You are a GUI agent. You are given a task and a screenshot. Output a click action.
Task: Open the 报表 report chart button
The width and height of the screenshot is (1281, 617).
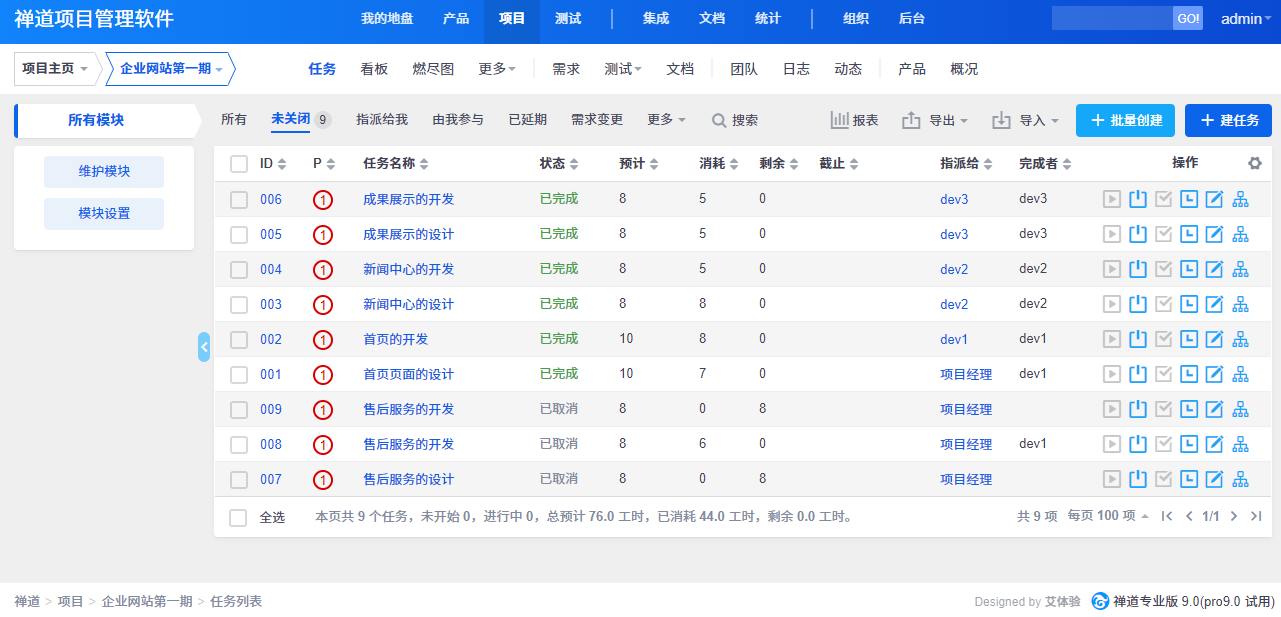tap(855, 120)
